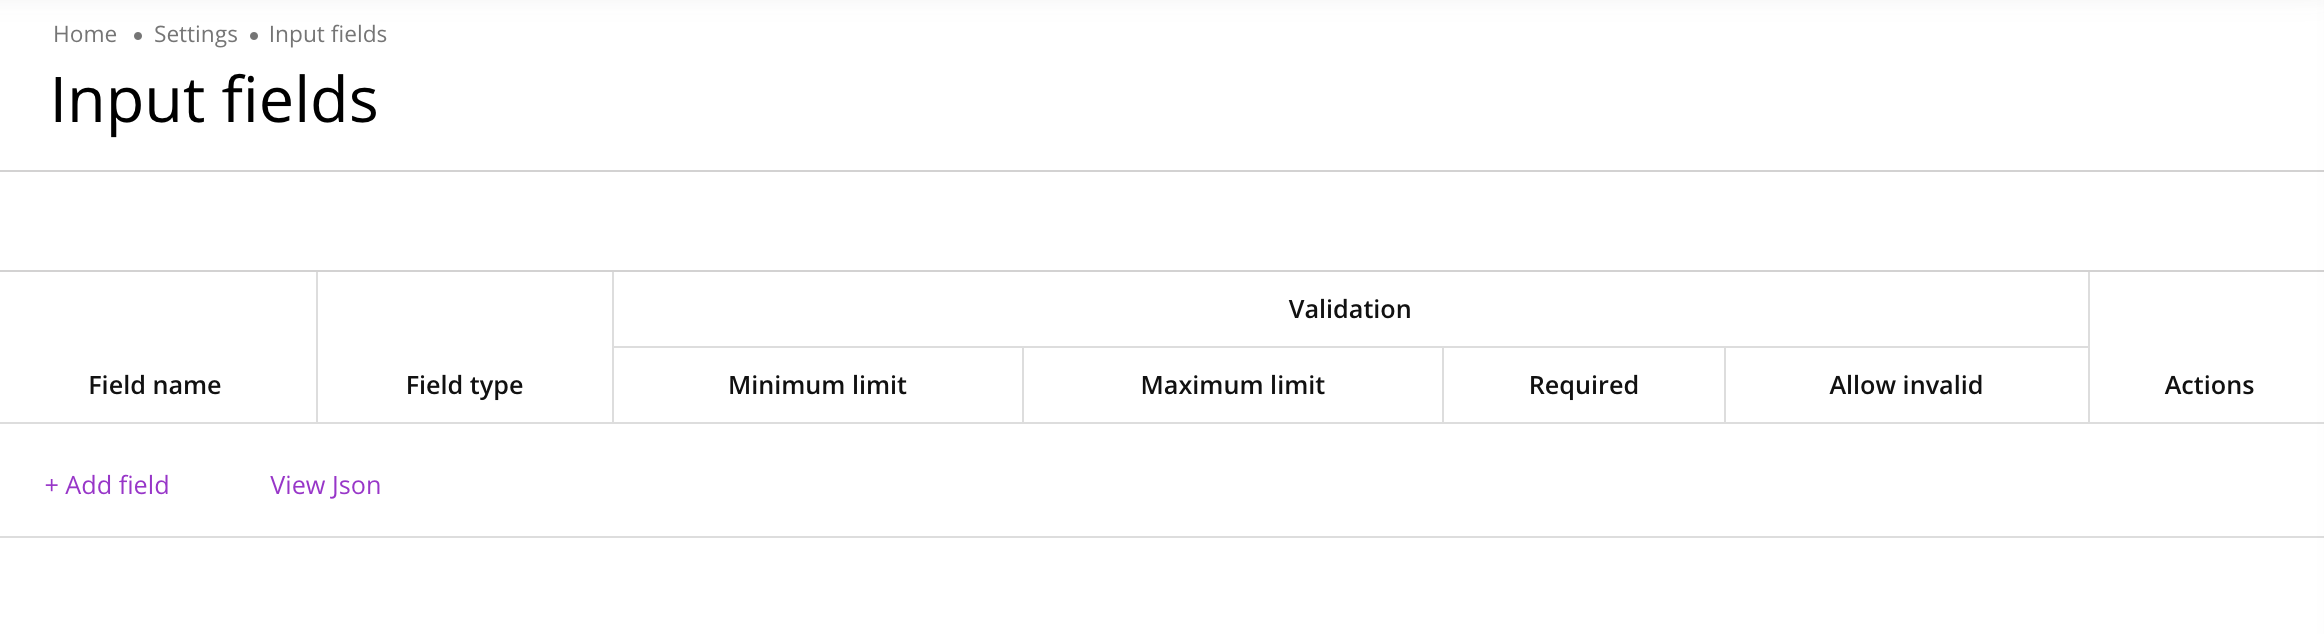Image resolution: width=2324 pixels, height=634 pixels.
Task: Click the plus symbol before Add field
Action: tap(51, 485)
